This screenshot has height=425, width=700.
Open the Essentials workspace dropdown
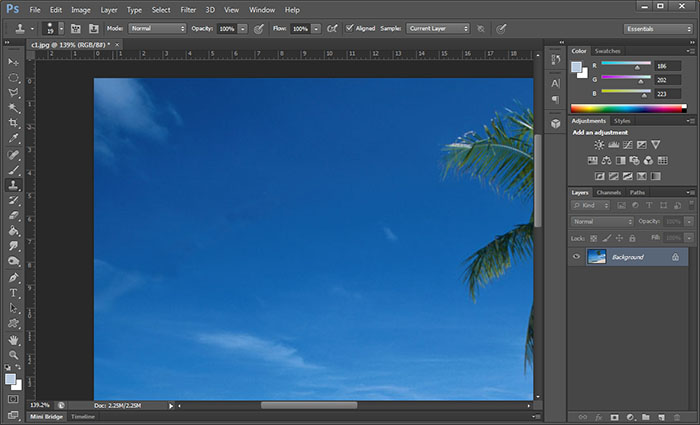(657, 29)
